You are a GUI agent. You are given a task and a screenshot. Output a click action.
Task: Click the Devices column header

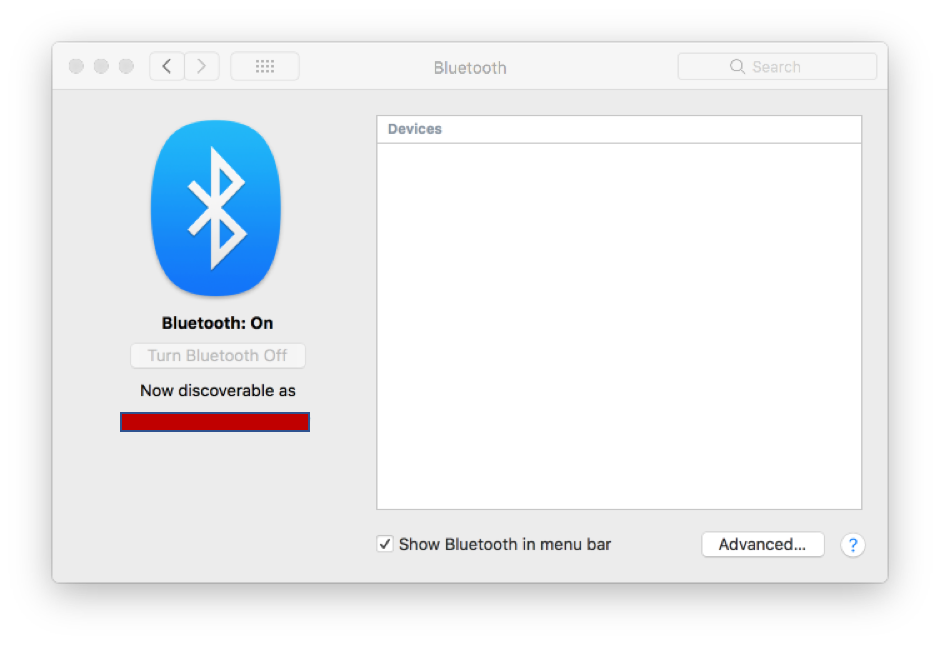tap(619, 129)
